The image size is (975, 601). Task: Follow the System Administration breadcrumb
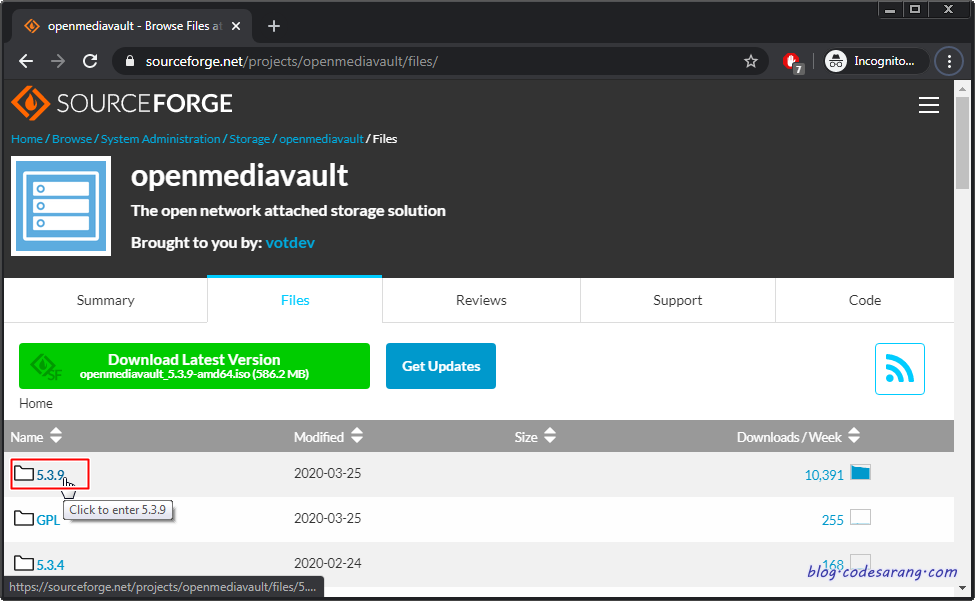(x=160, y=139)
